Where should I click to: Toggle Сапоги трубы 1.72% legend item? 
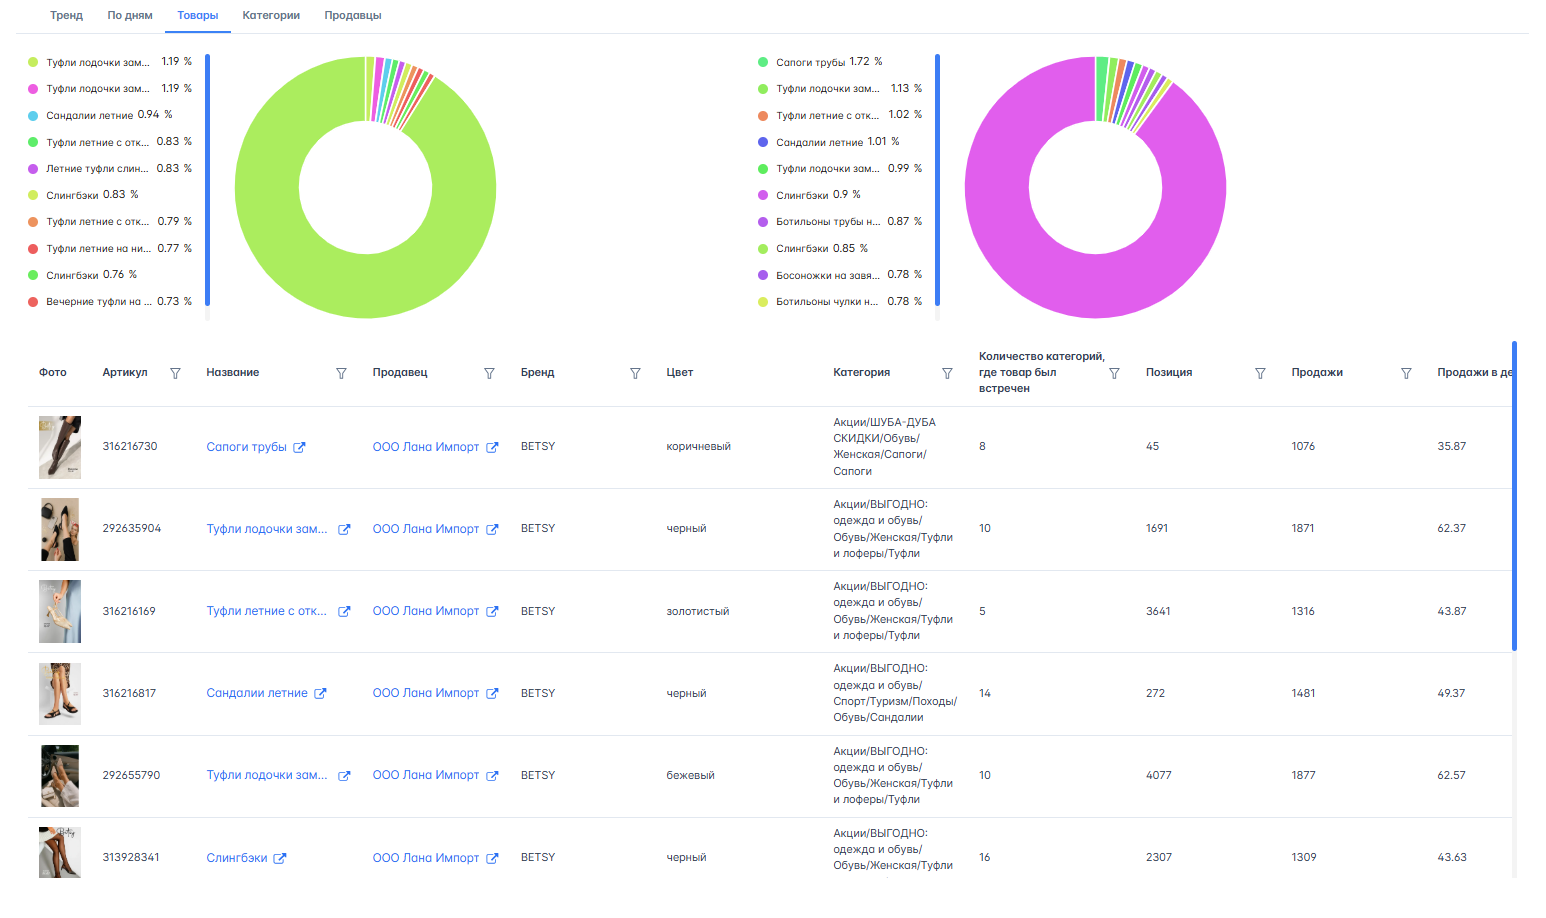pos(819,62)
